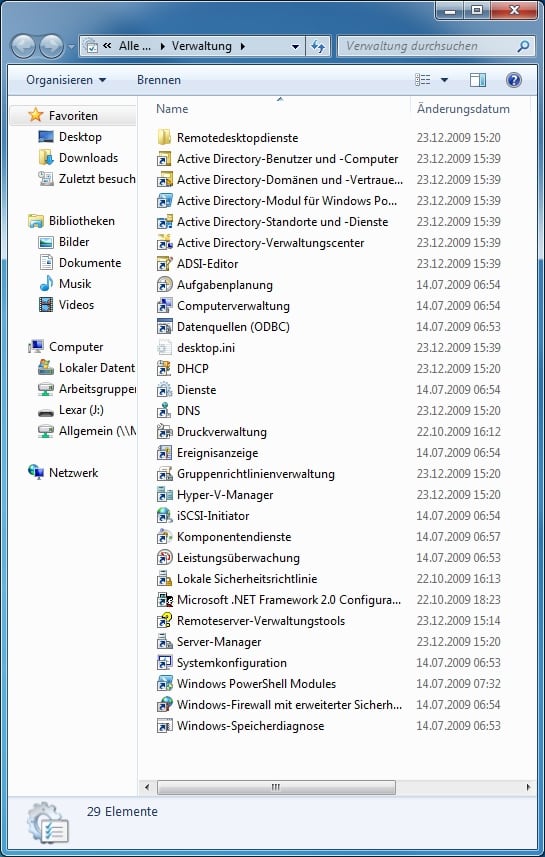Click the Leistungsüberwachung icon
This screenshot has height=857, width=545.
pyautogui.click(x=165, y=558)
